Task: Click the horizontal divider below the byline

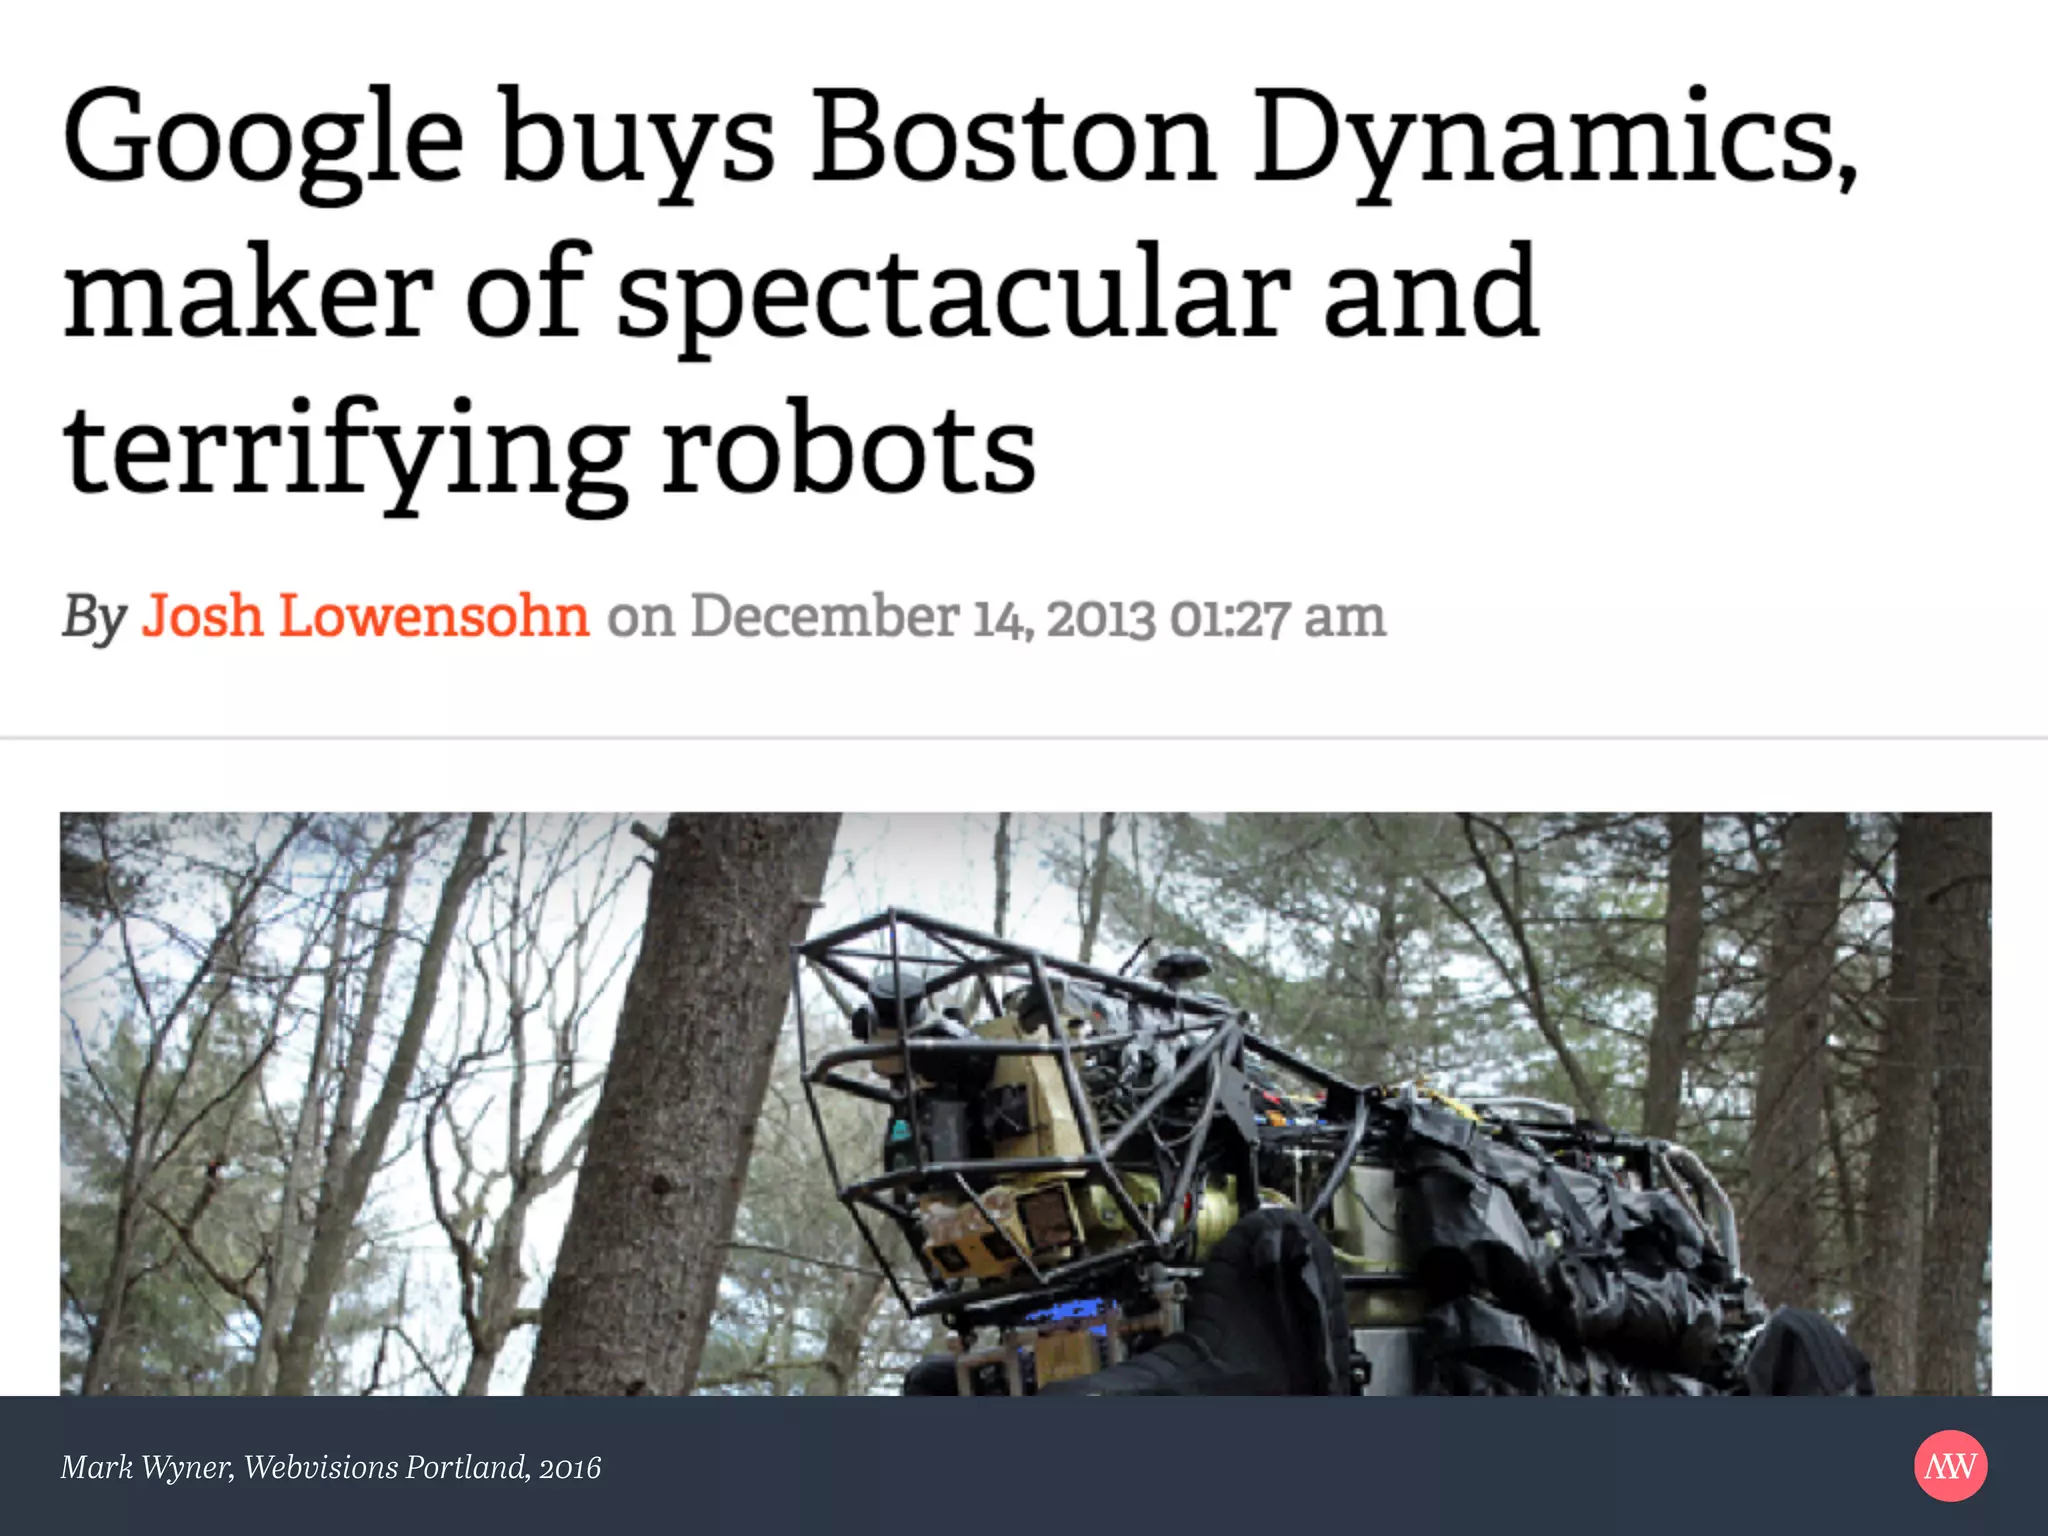Action: (x=1024, y=738)
